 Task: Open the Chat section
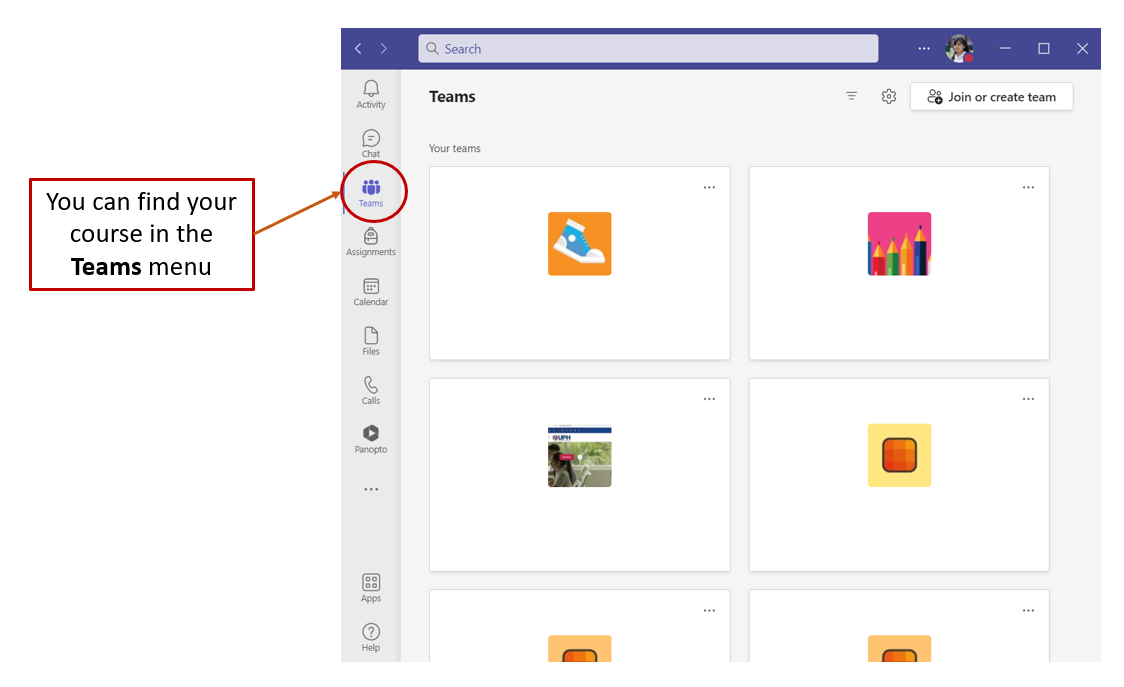371,143
